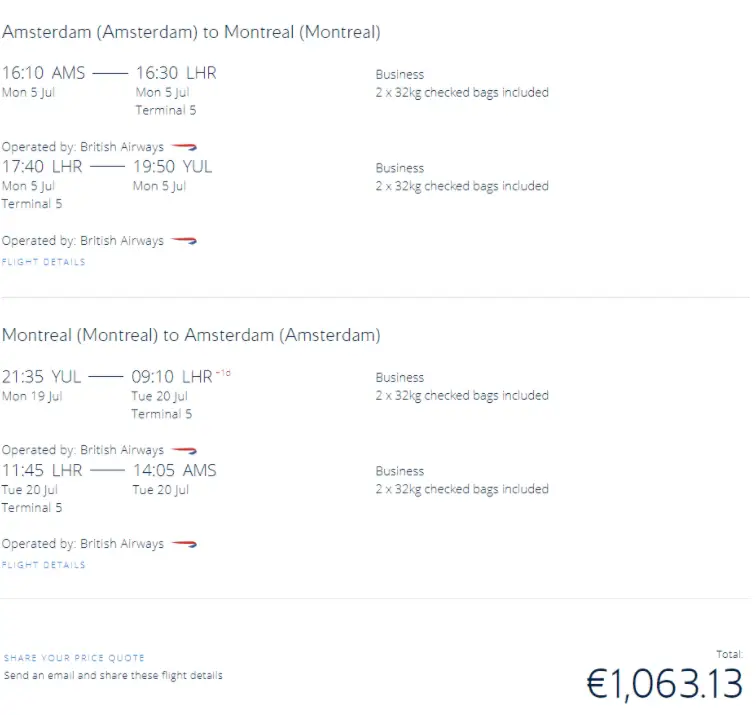Screen dimensions: 756x715
Task: Click British Airways logo under LHR–YUL flight
Action: pyautogui.click(x=183, y=241)
